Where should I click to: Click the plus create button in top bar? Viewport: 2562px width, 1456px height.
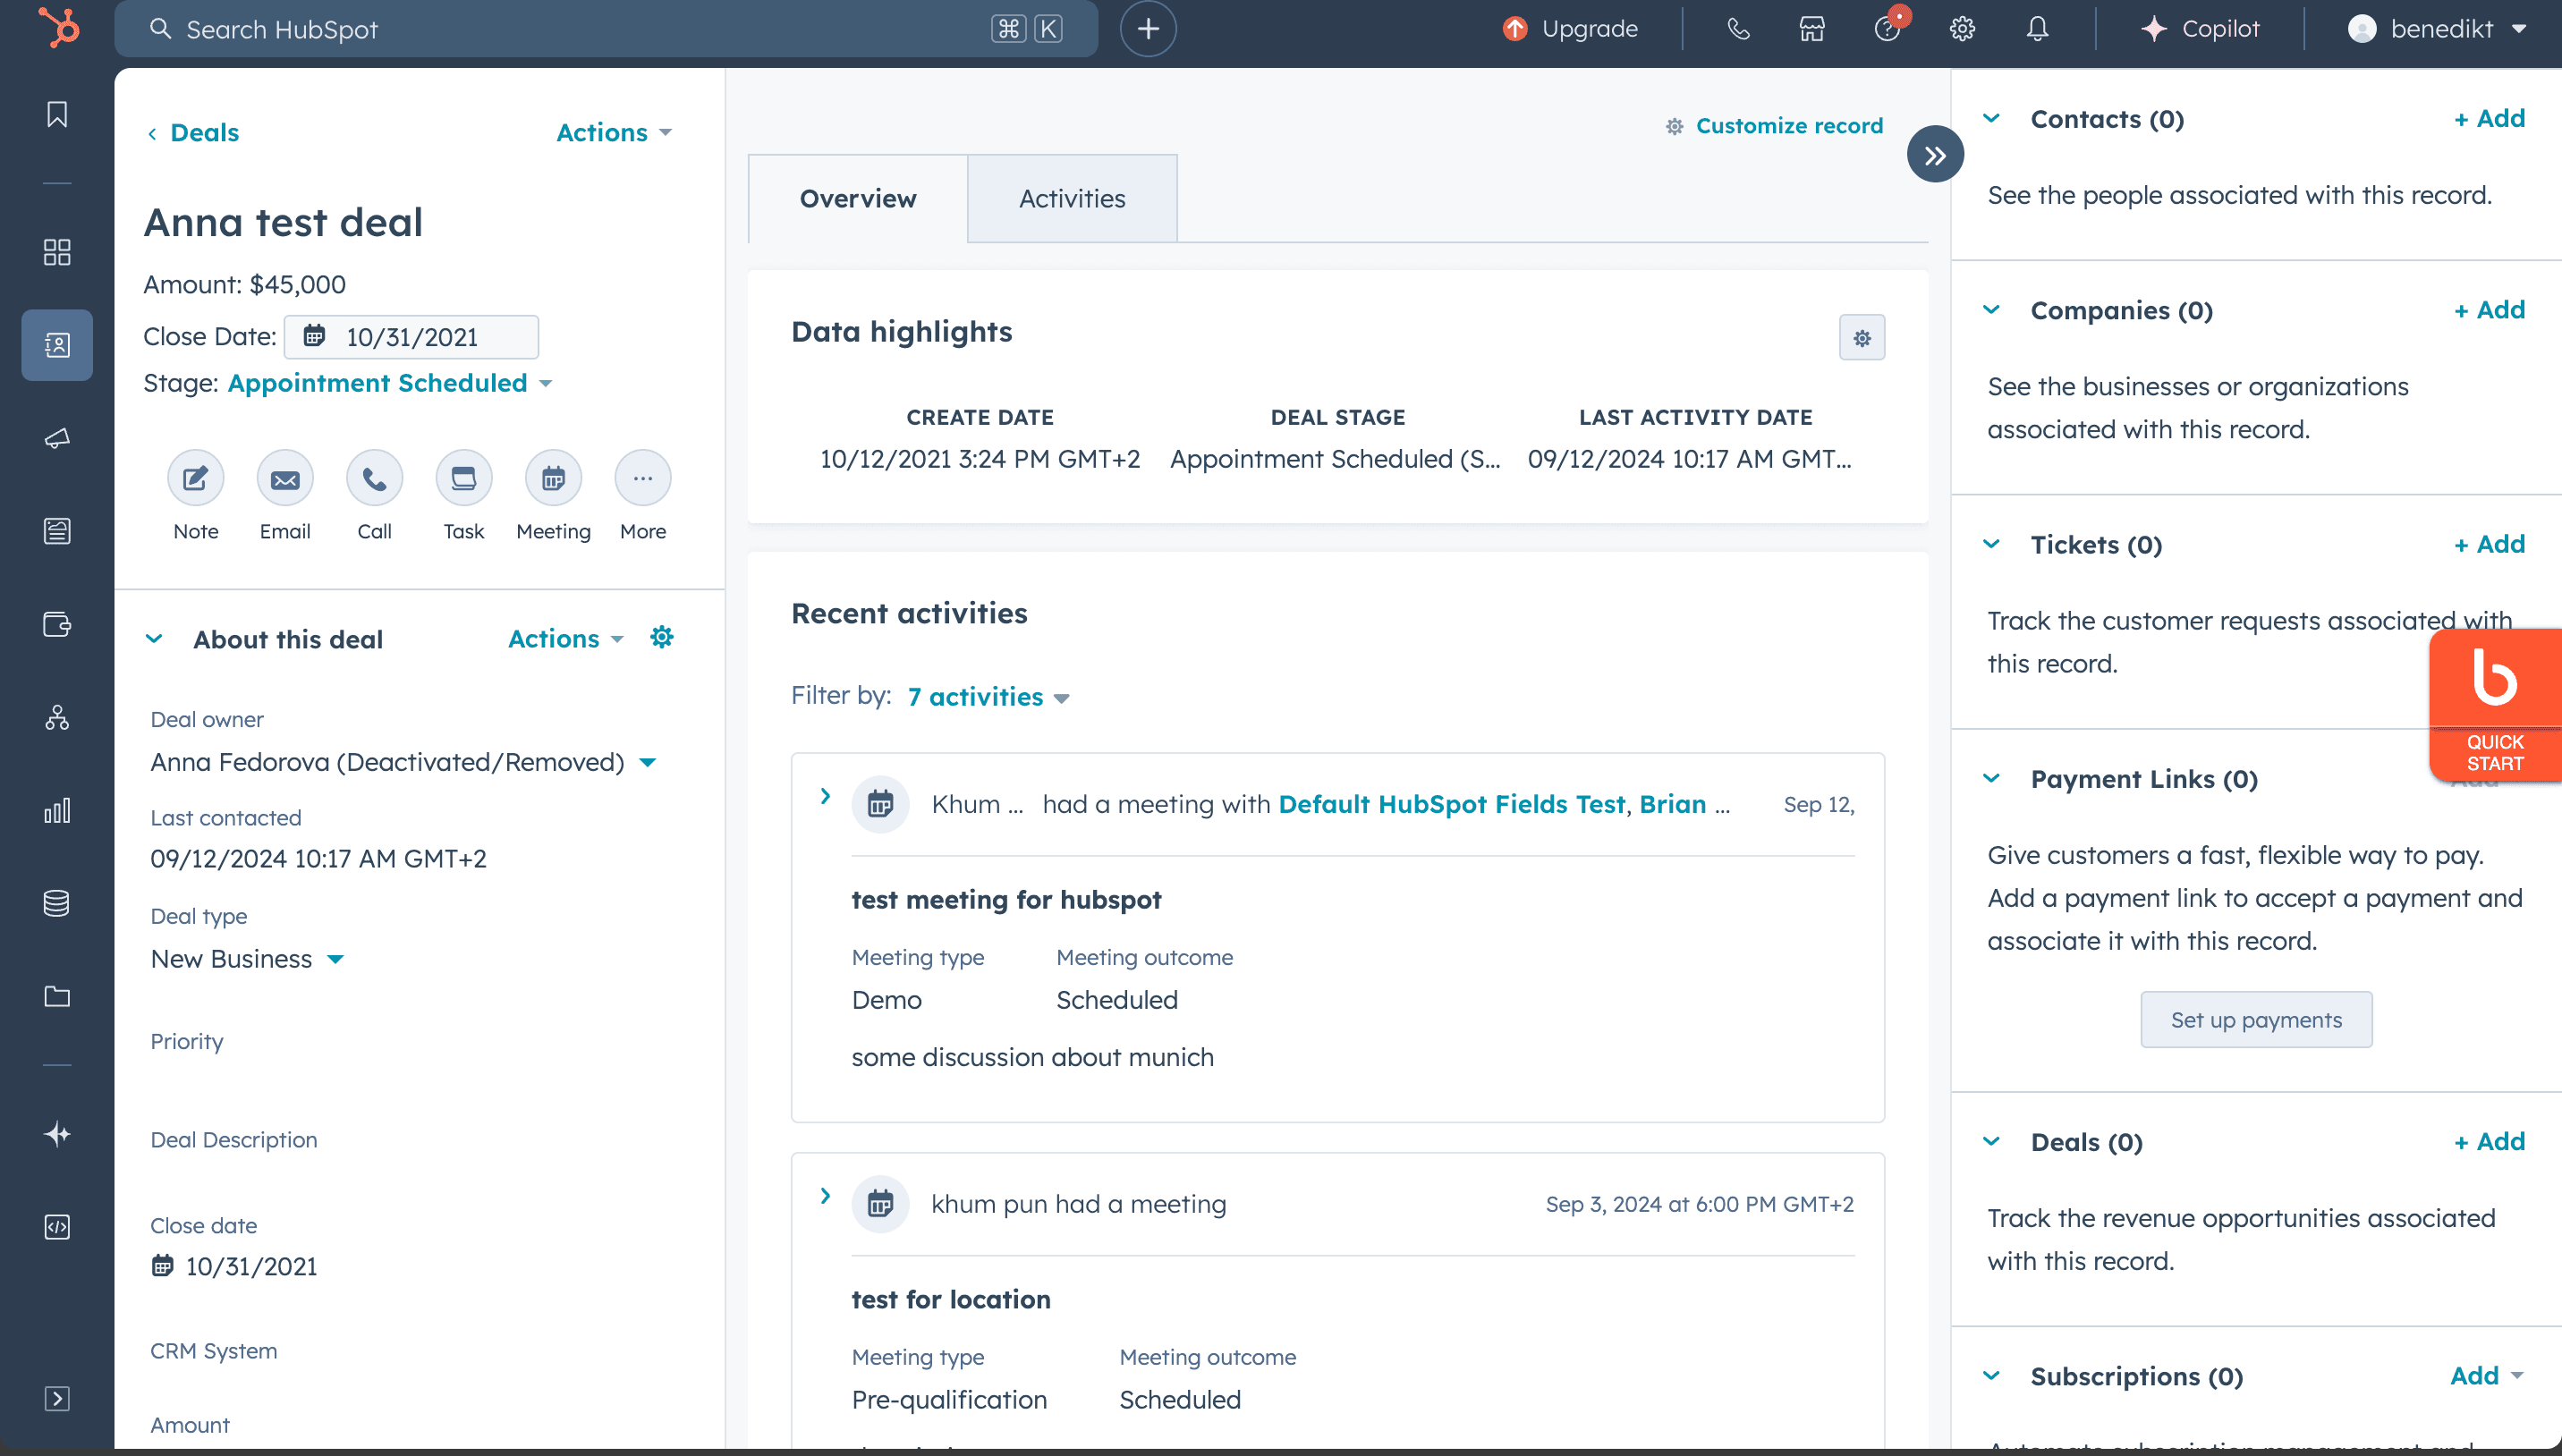1148,29
